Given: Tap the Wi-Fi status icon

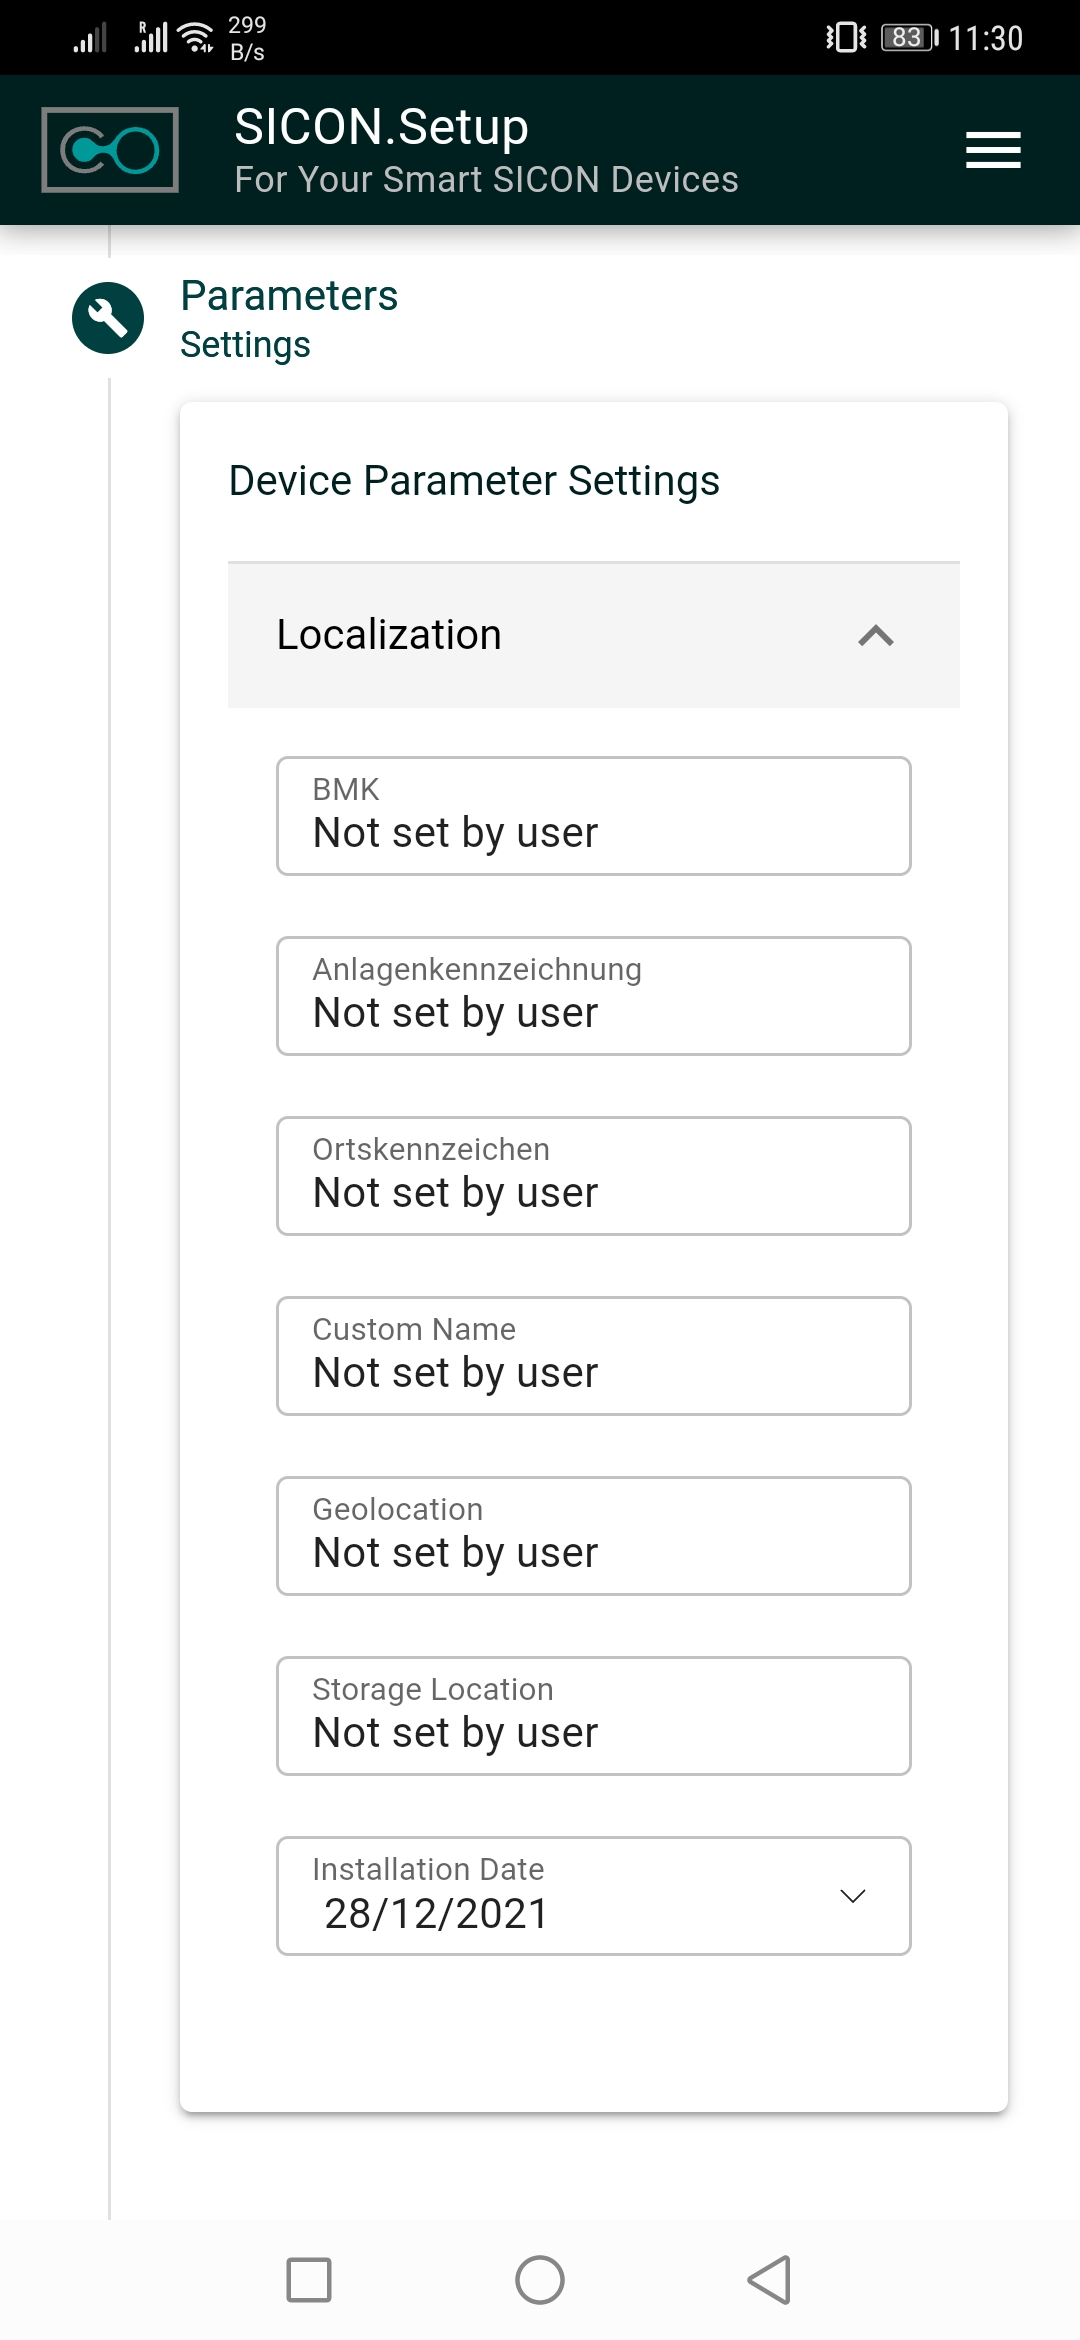Looking at the screenshot, I should 196,38.
